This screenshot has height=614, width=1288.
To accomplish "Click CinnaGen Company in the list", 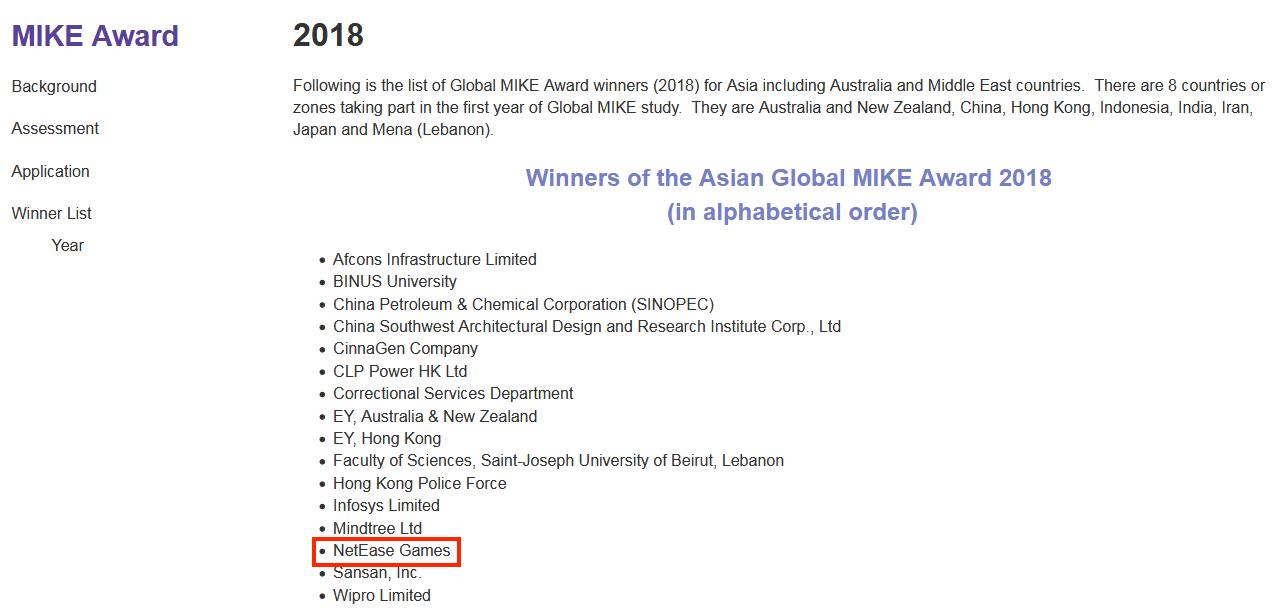I will pyautogui.click(x=405, y=348).
